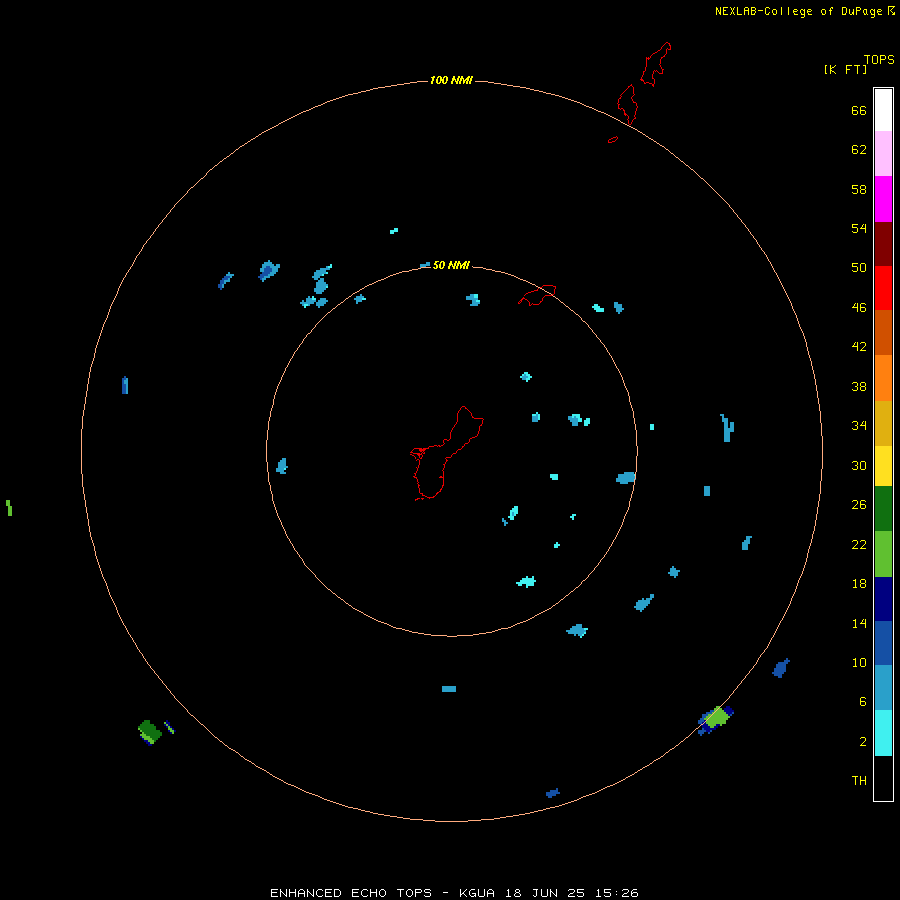Click the blue rectangular echo south of center
The image size is (900, 900).
449,689
